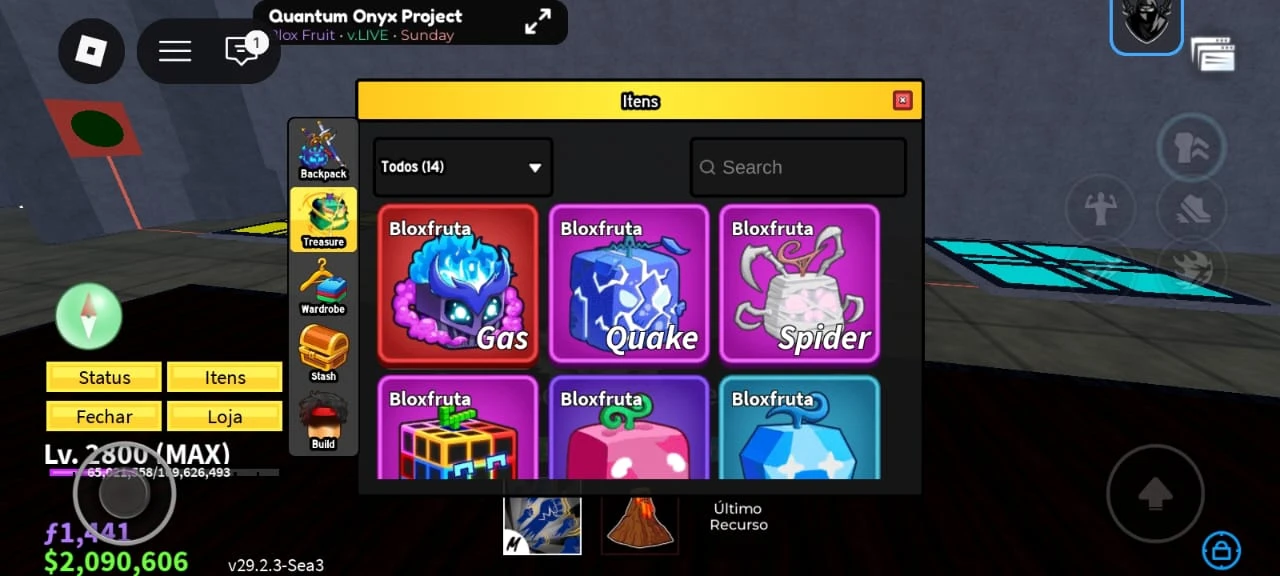Open the Wardrobe hanger icon
This screenshot has height=576, width=1280.
coord(323,287)
